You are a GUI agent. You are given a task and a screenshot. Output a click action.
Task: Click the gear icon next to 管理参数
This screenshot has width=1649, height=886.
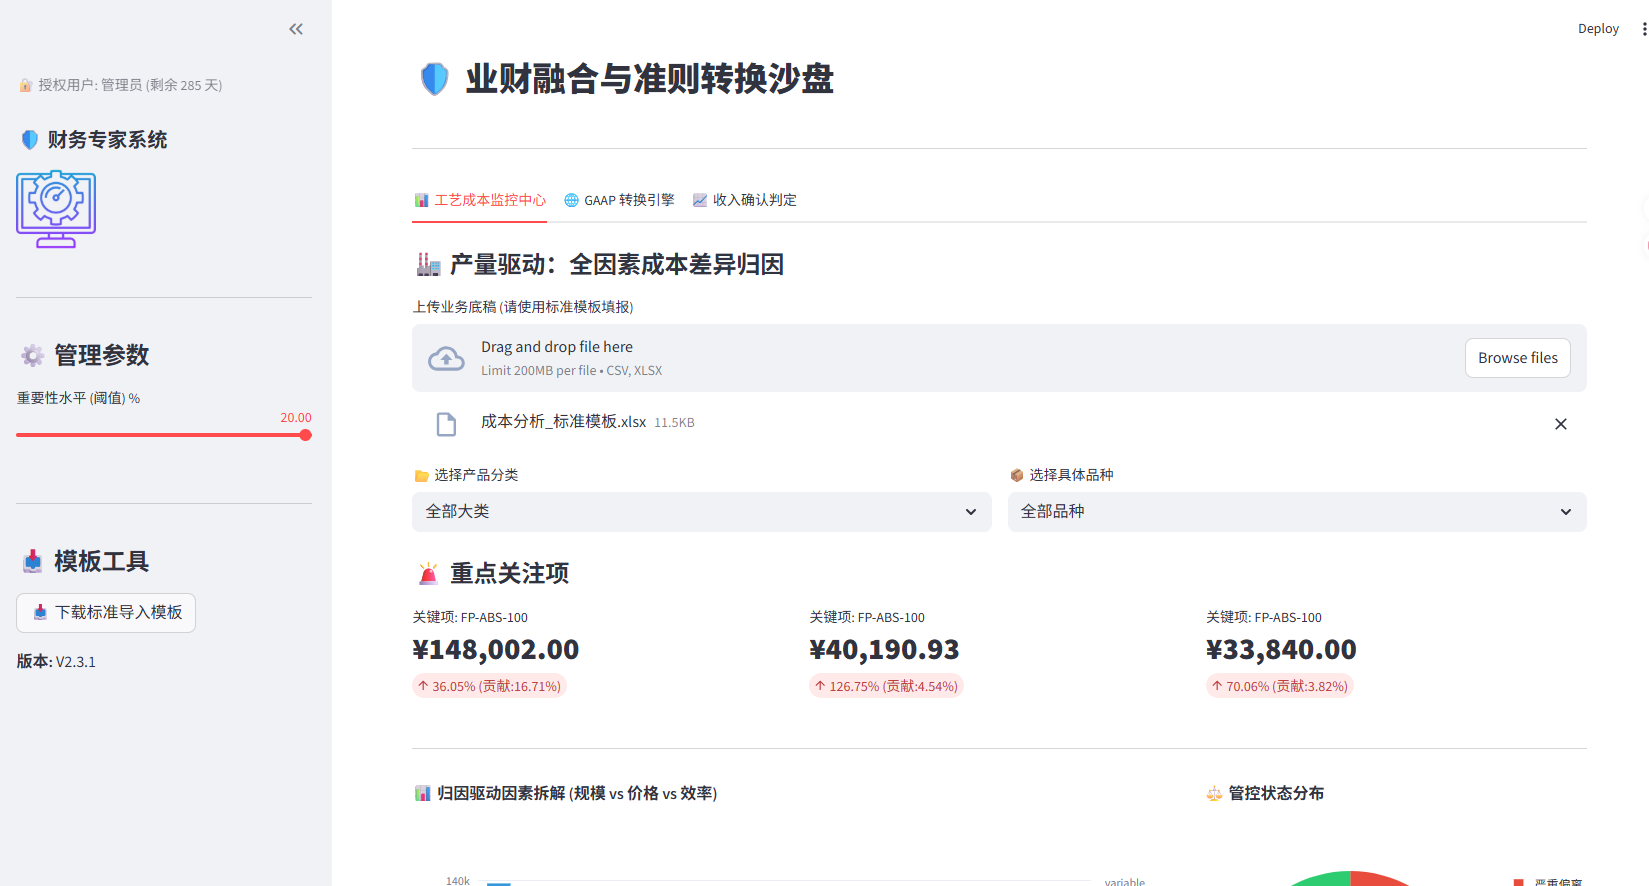(x=33, y=355)
